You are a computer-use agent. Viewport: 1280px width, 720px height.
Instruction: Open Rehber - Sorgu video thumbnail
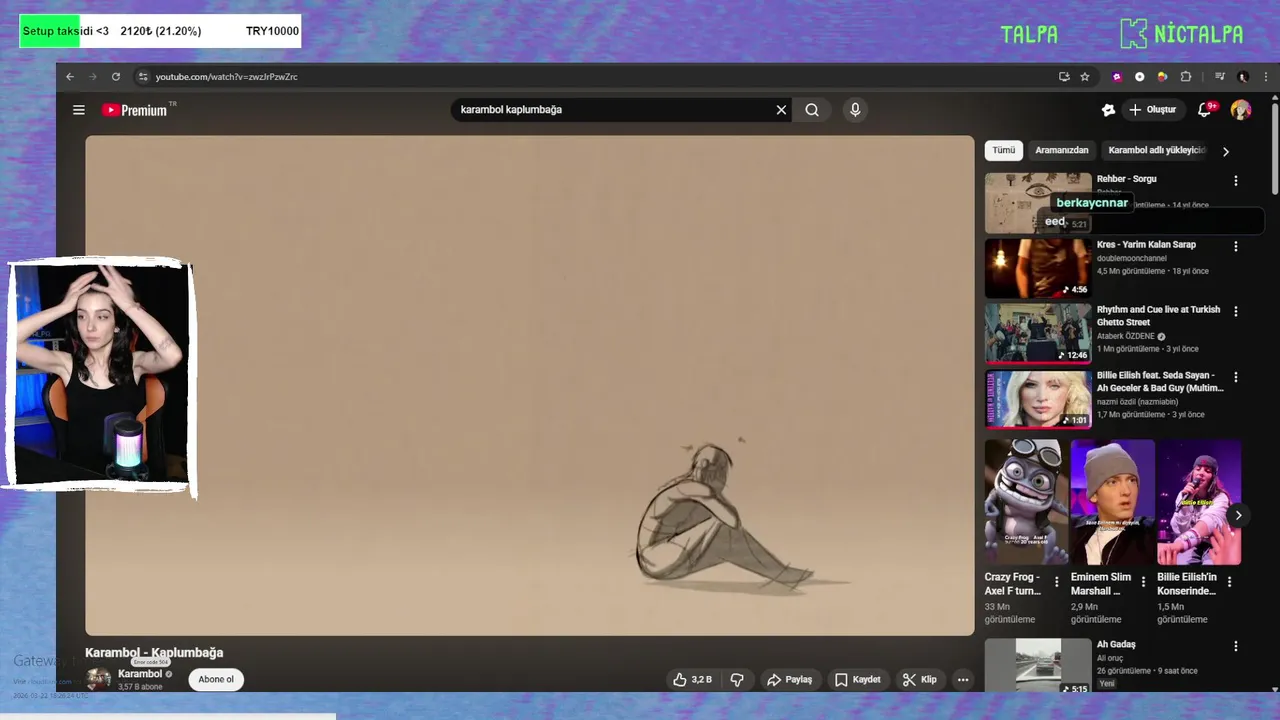1038,203
